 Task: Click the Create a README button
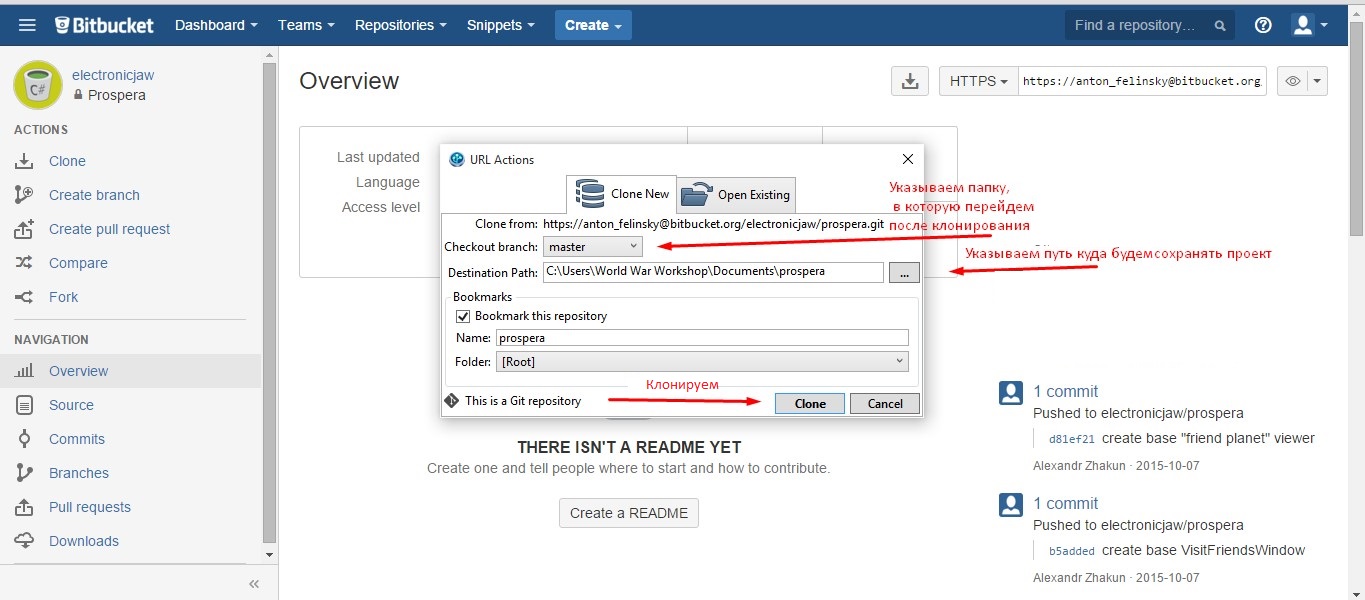coord(629,513)
